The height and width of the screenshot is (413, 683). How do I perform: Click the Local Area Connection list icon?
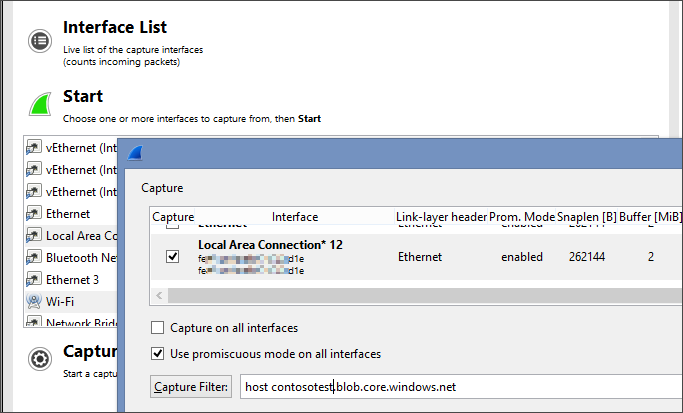pyautogui.click(x=33, y=236)
